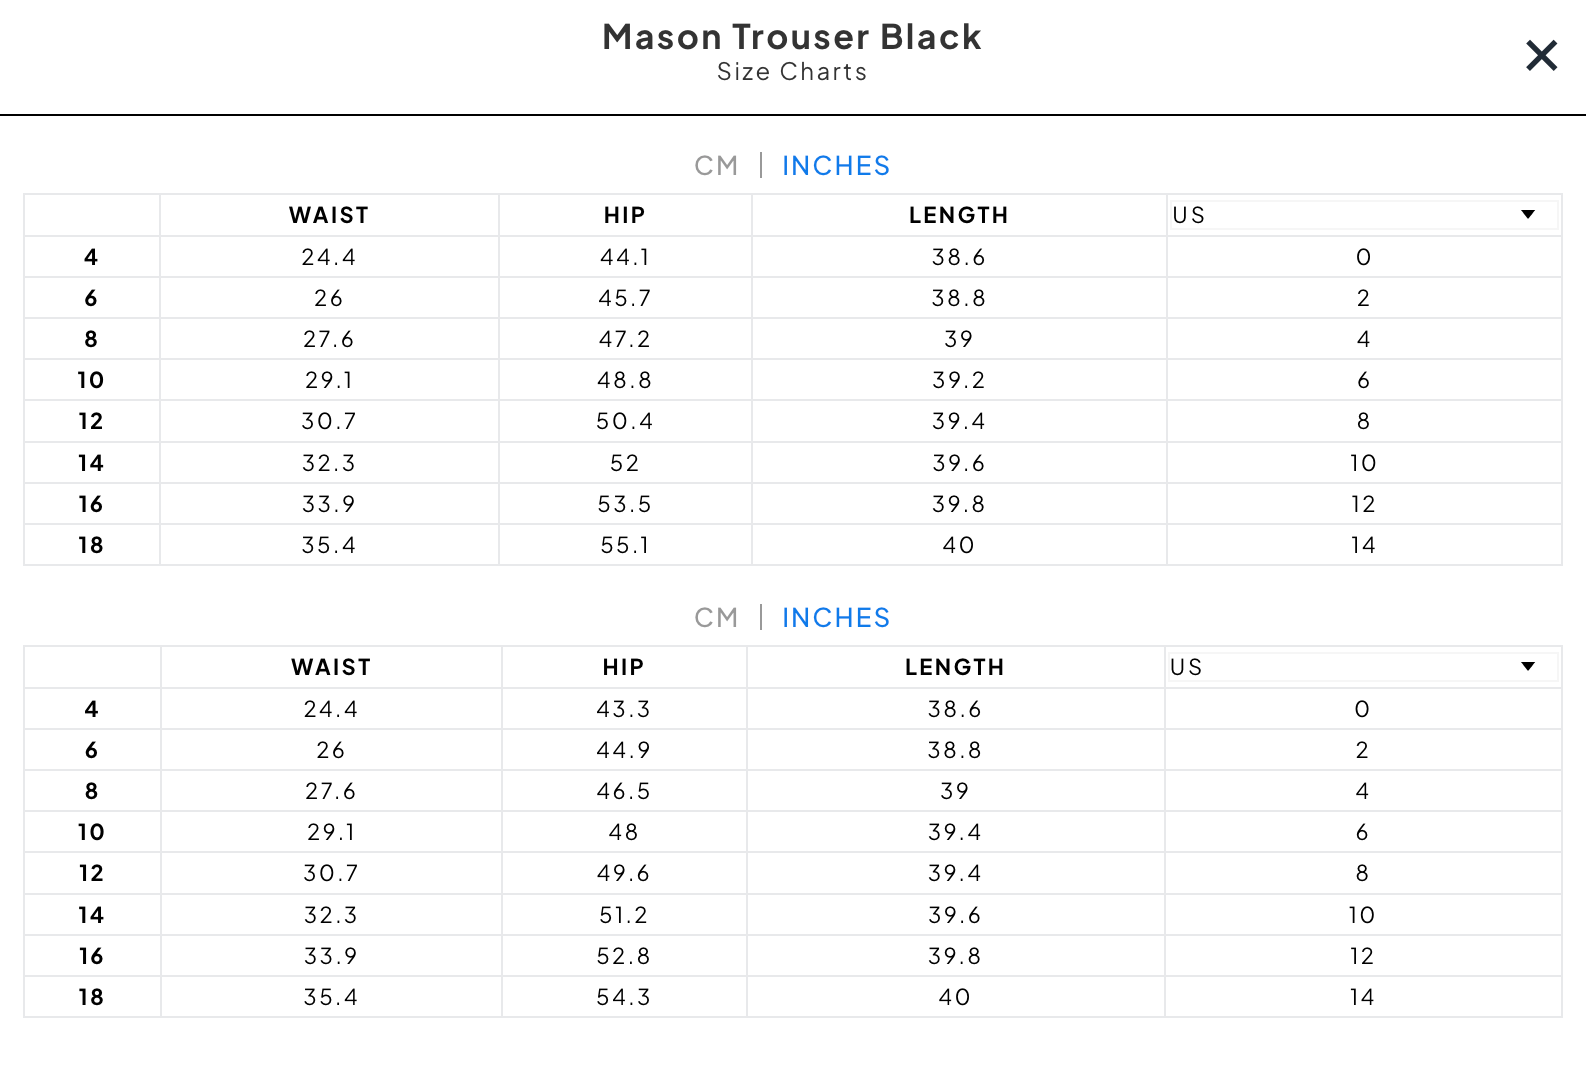Click the hip value 44.1 in first table
Screen dimensions: 1586x1078
[625, 257]
